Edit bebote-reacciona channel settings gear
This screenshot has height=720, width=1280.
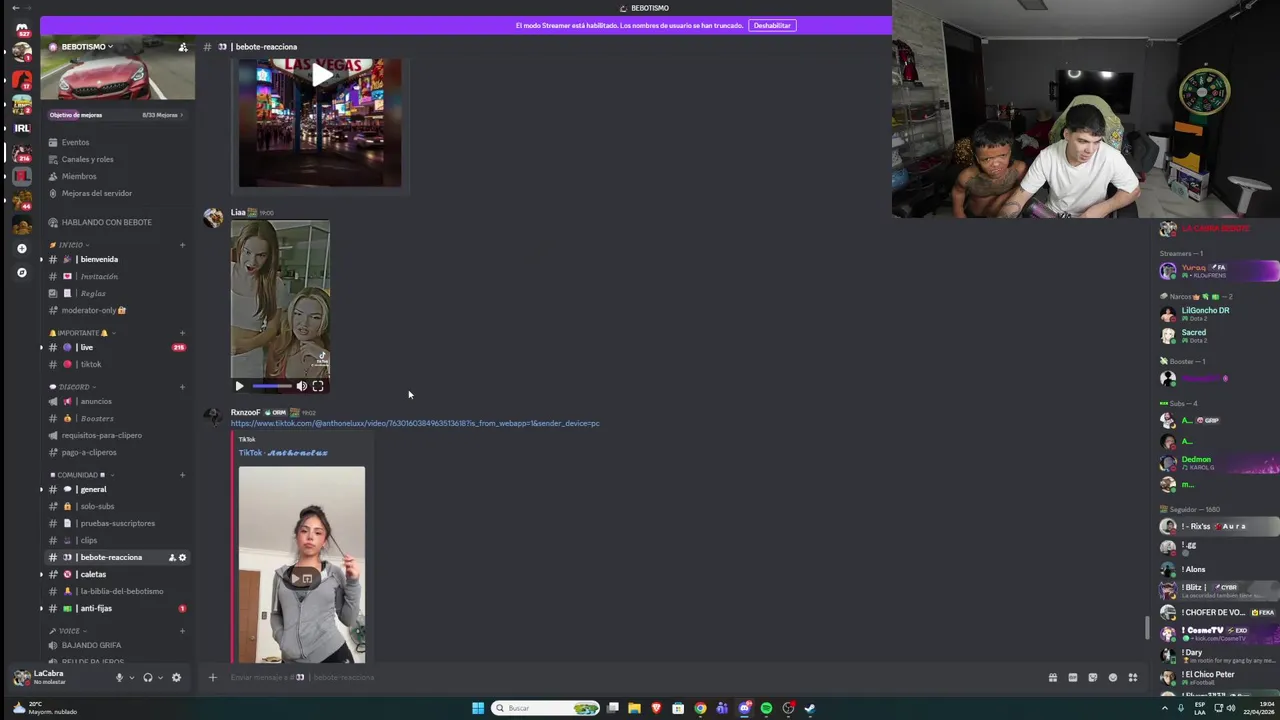182,557
